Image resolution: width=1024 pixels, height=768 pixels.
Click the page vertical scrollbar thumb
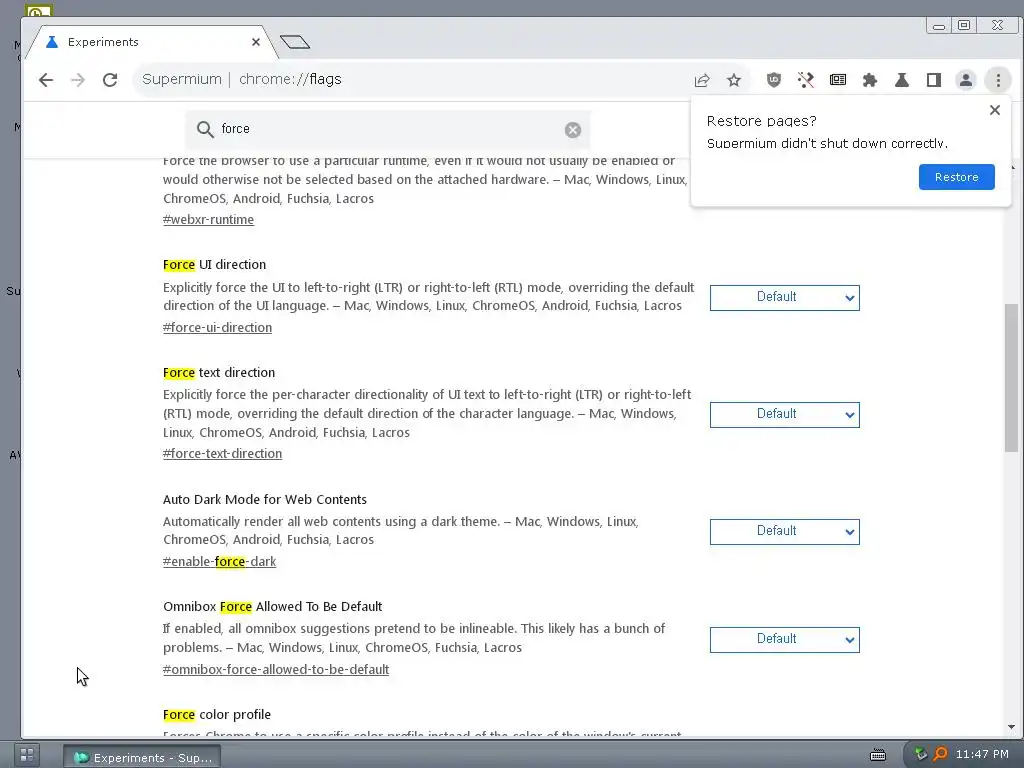point(1011,377)
